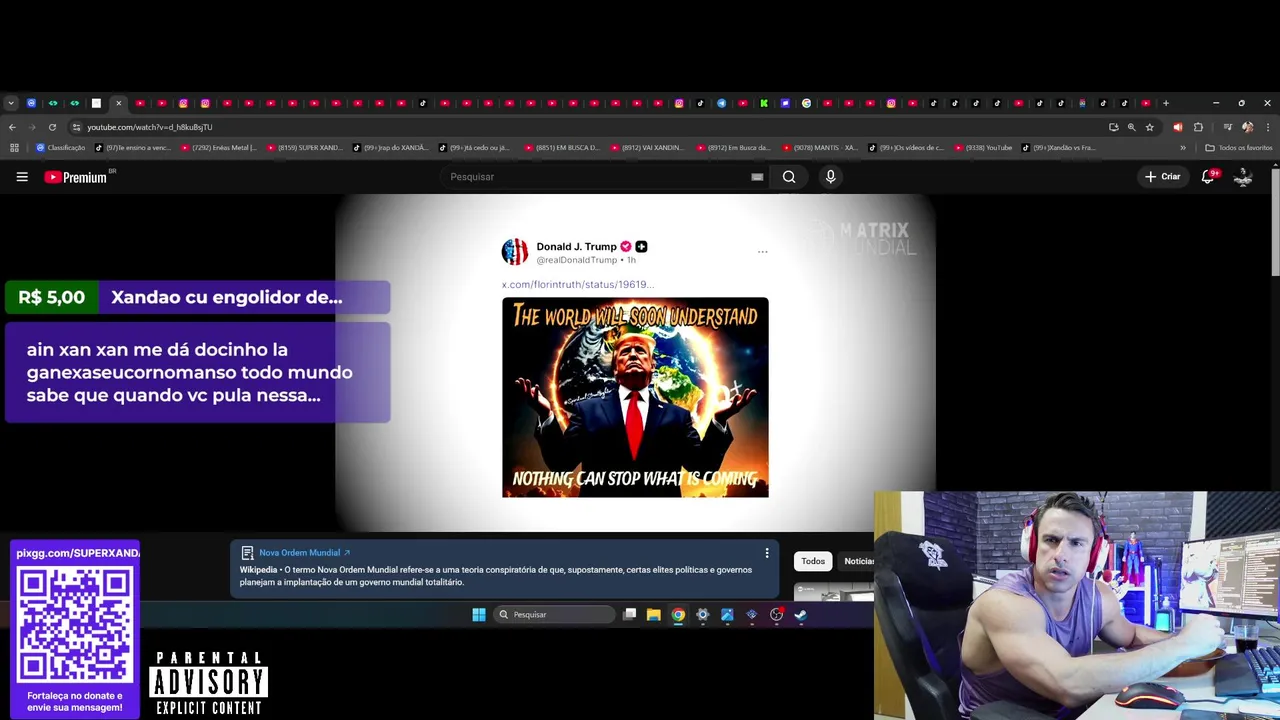Open the '(9338) YouTube' bookmark
This screenshot has width=1280, height=720.
coord(983,148)
